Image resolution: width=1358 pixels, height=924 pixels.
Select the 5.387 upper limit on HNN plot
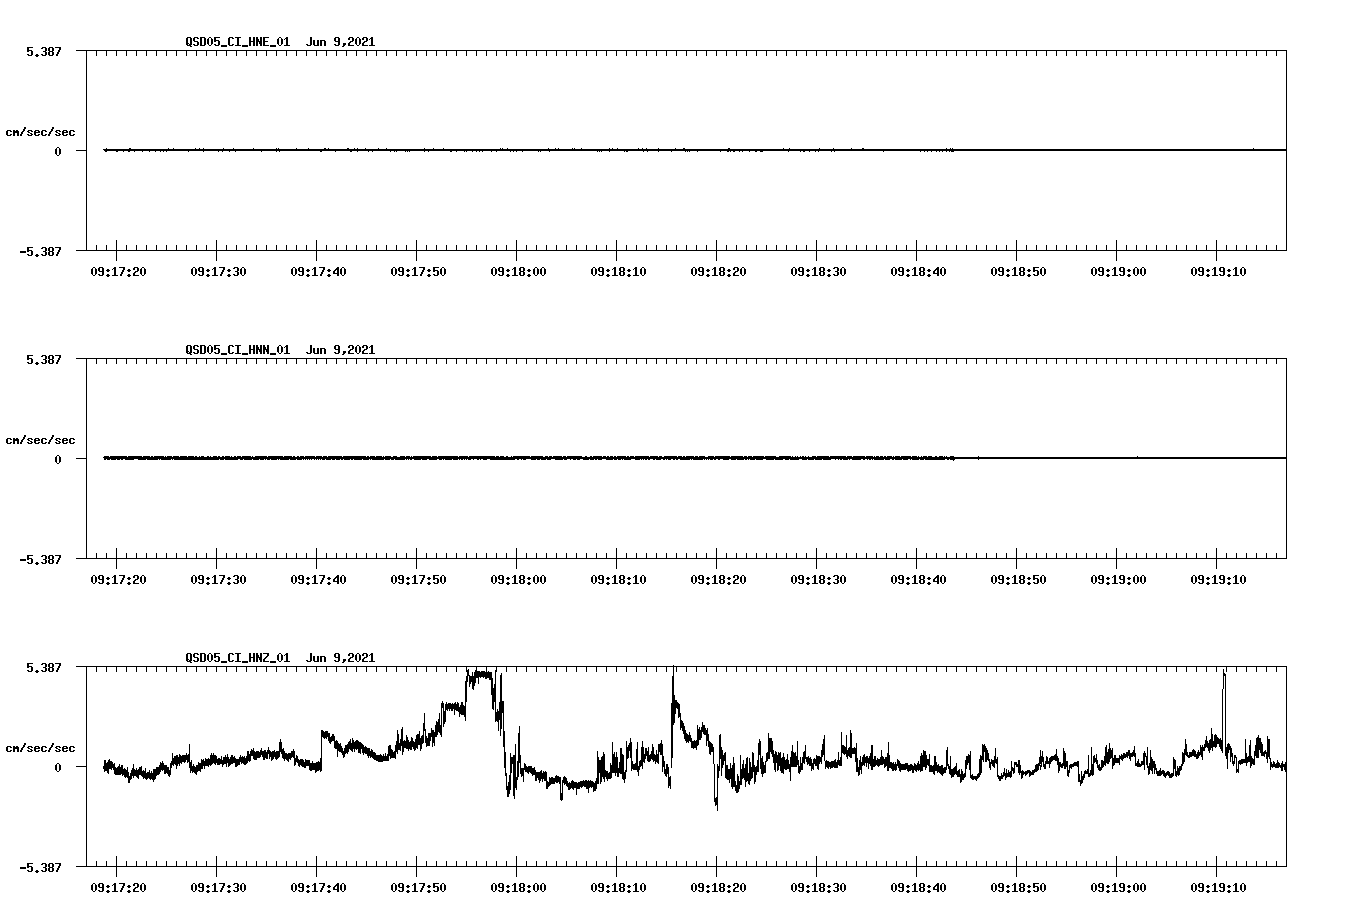click(43, 359)
